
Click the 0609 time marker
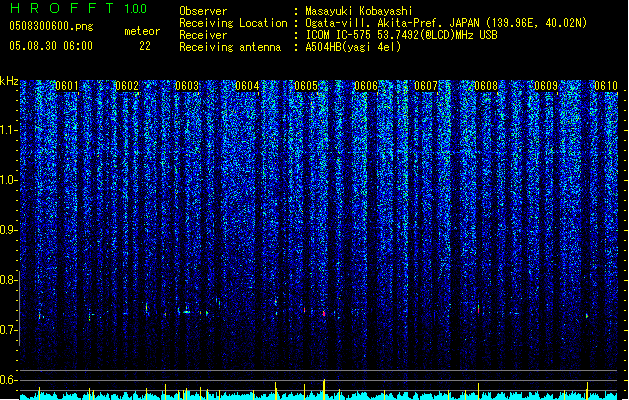[546, 86]
